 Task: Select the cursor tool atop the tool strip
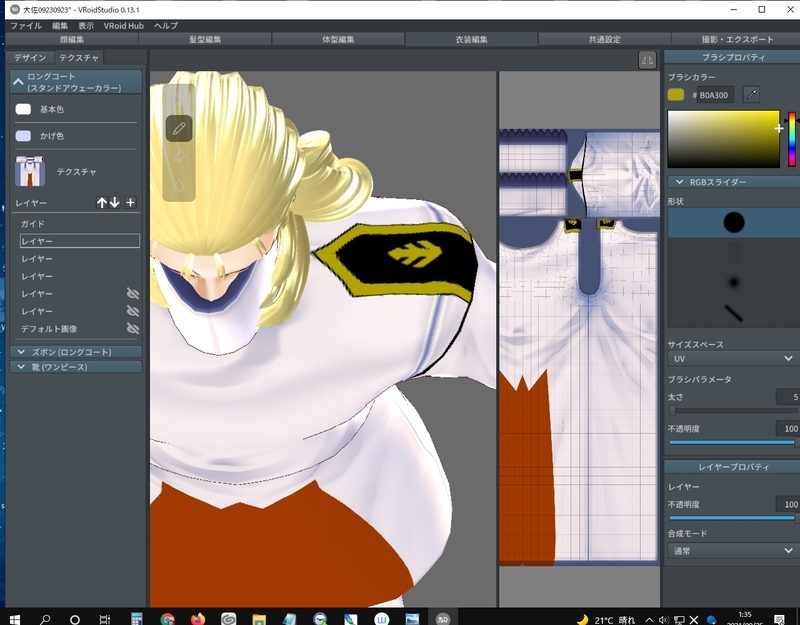point(179,99)
